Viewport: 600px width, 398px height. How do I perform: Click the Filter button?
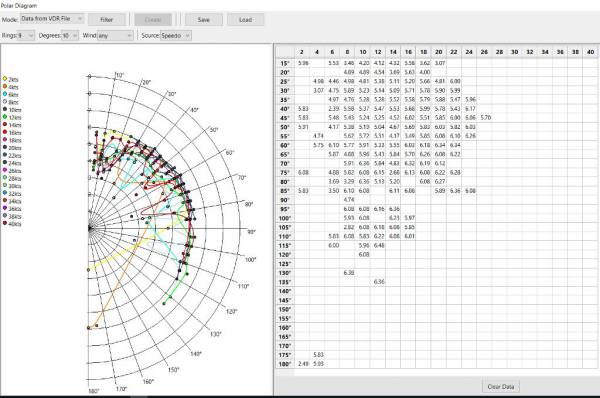click(107, 20)
